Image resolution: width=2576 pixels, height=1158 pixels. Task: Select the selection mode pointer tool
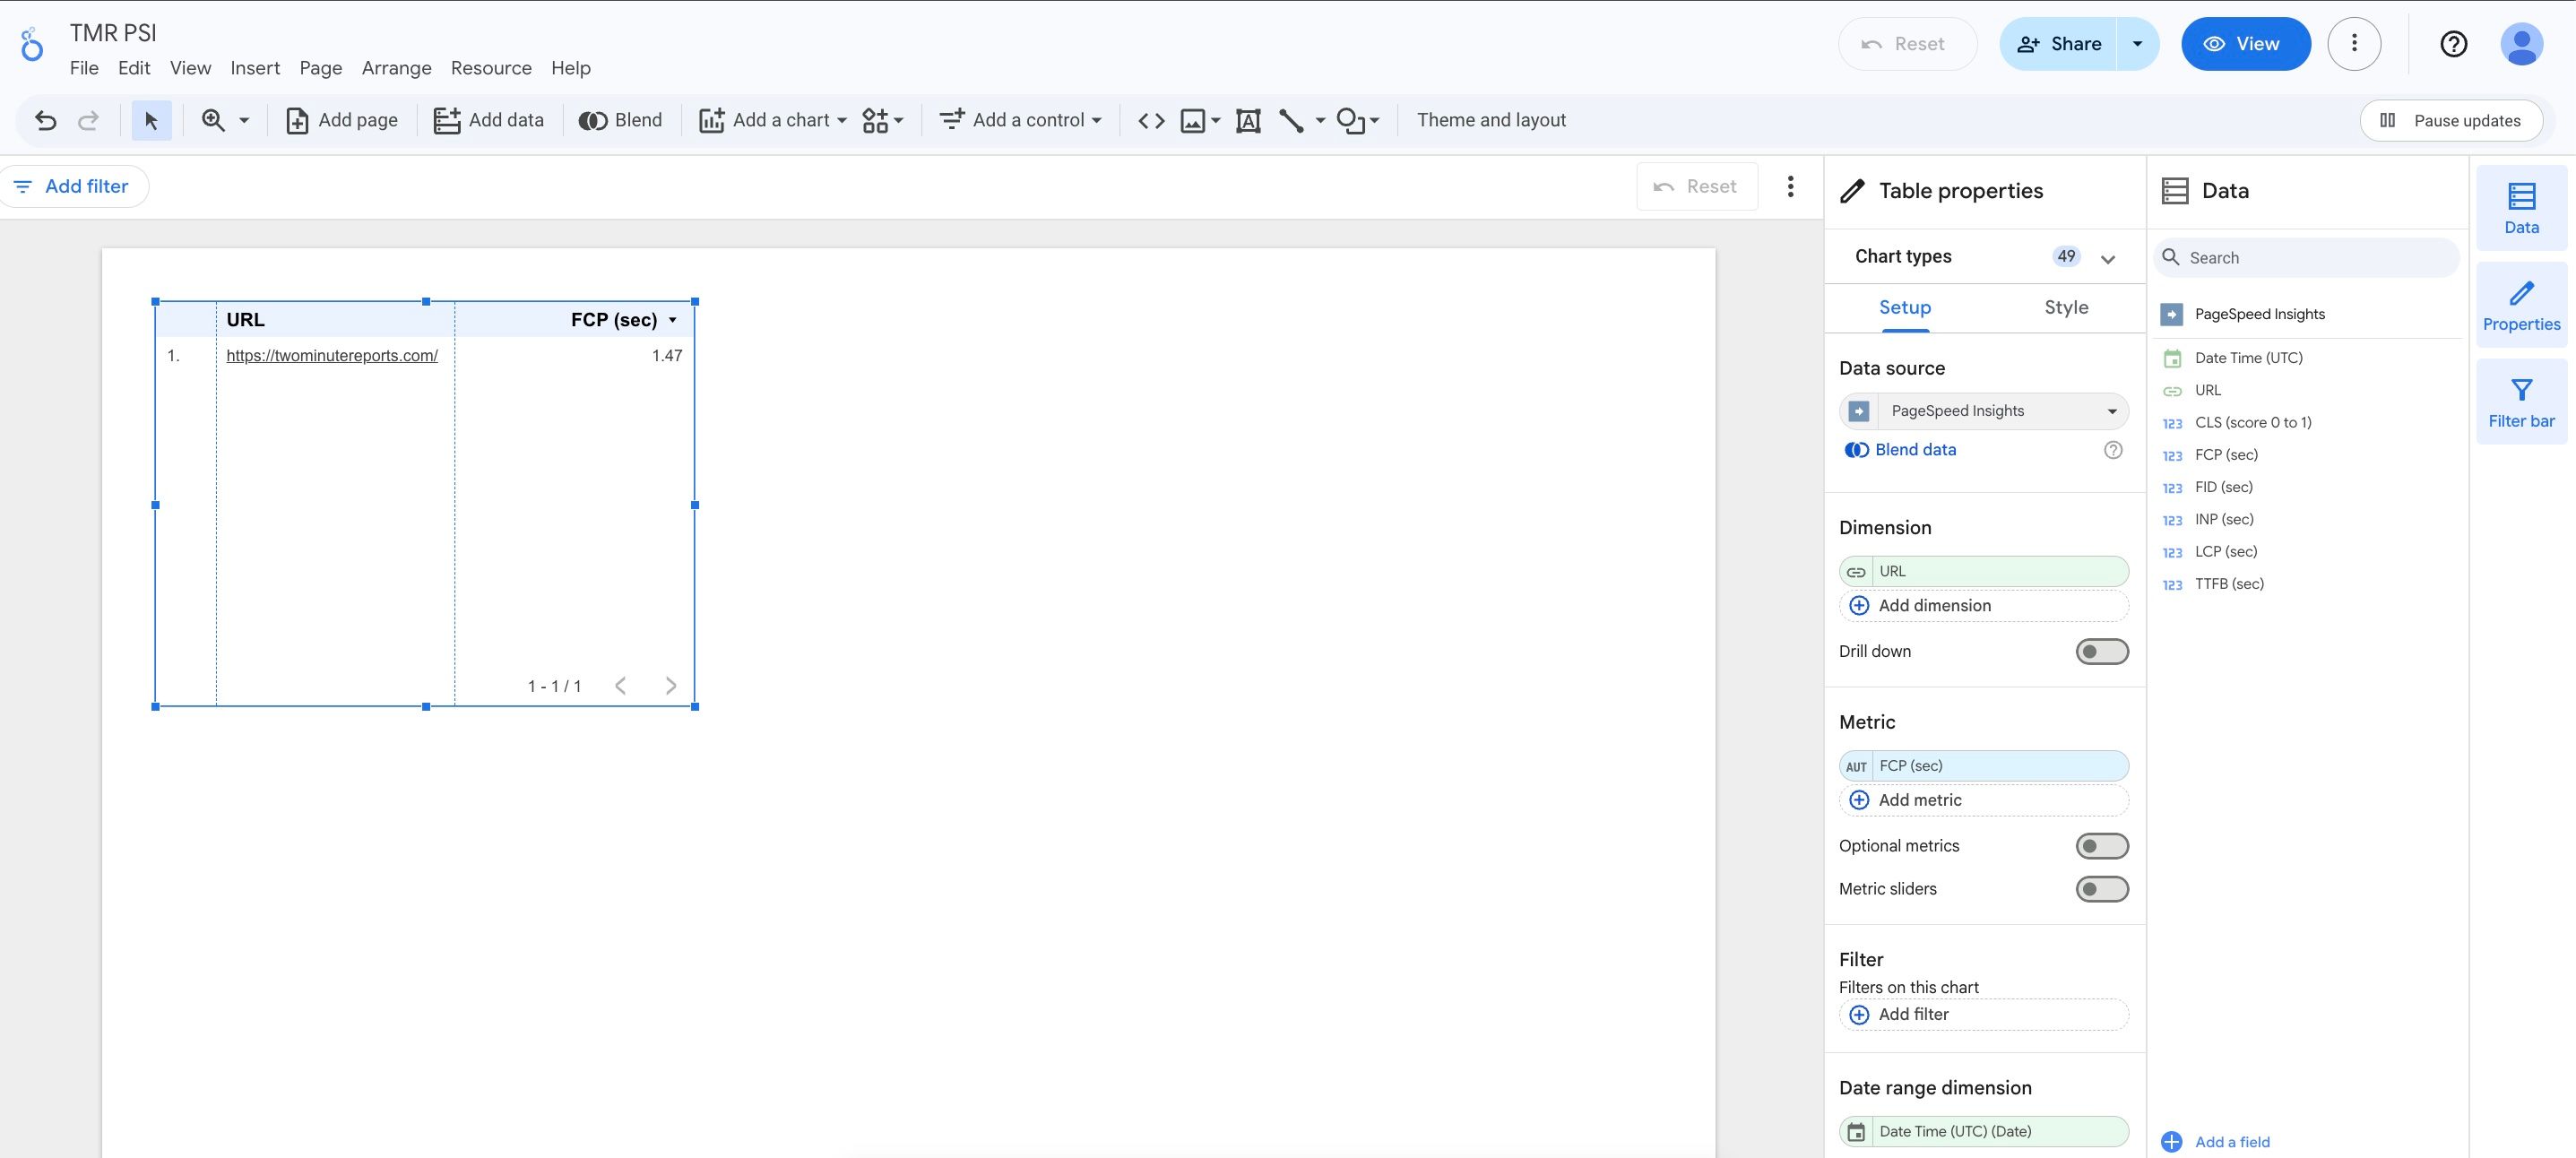click(x=151, y=120)
